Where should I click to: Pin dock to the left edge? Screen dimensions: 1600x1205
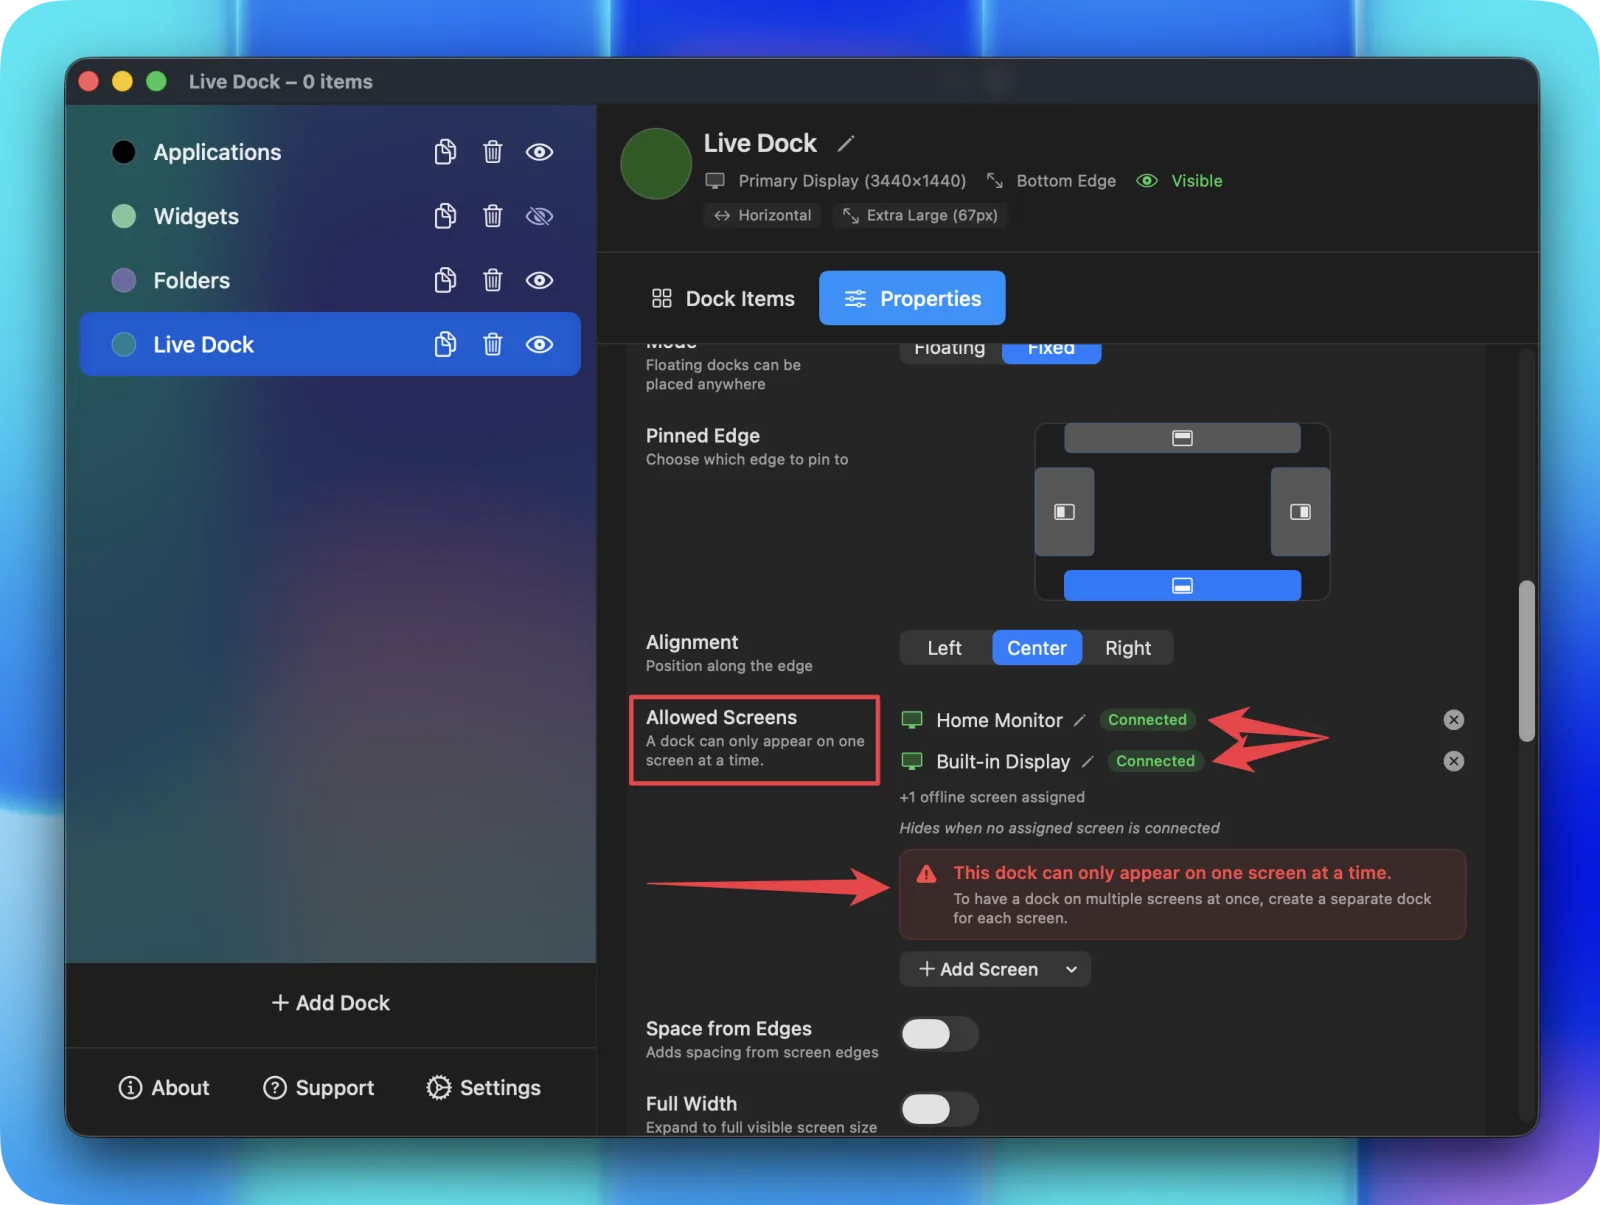coord(1064,512)
